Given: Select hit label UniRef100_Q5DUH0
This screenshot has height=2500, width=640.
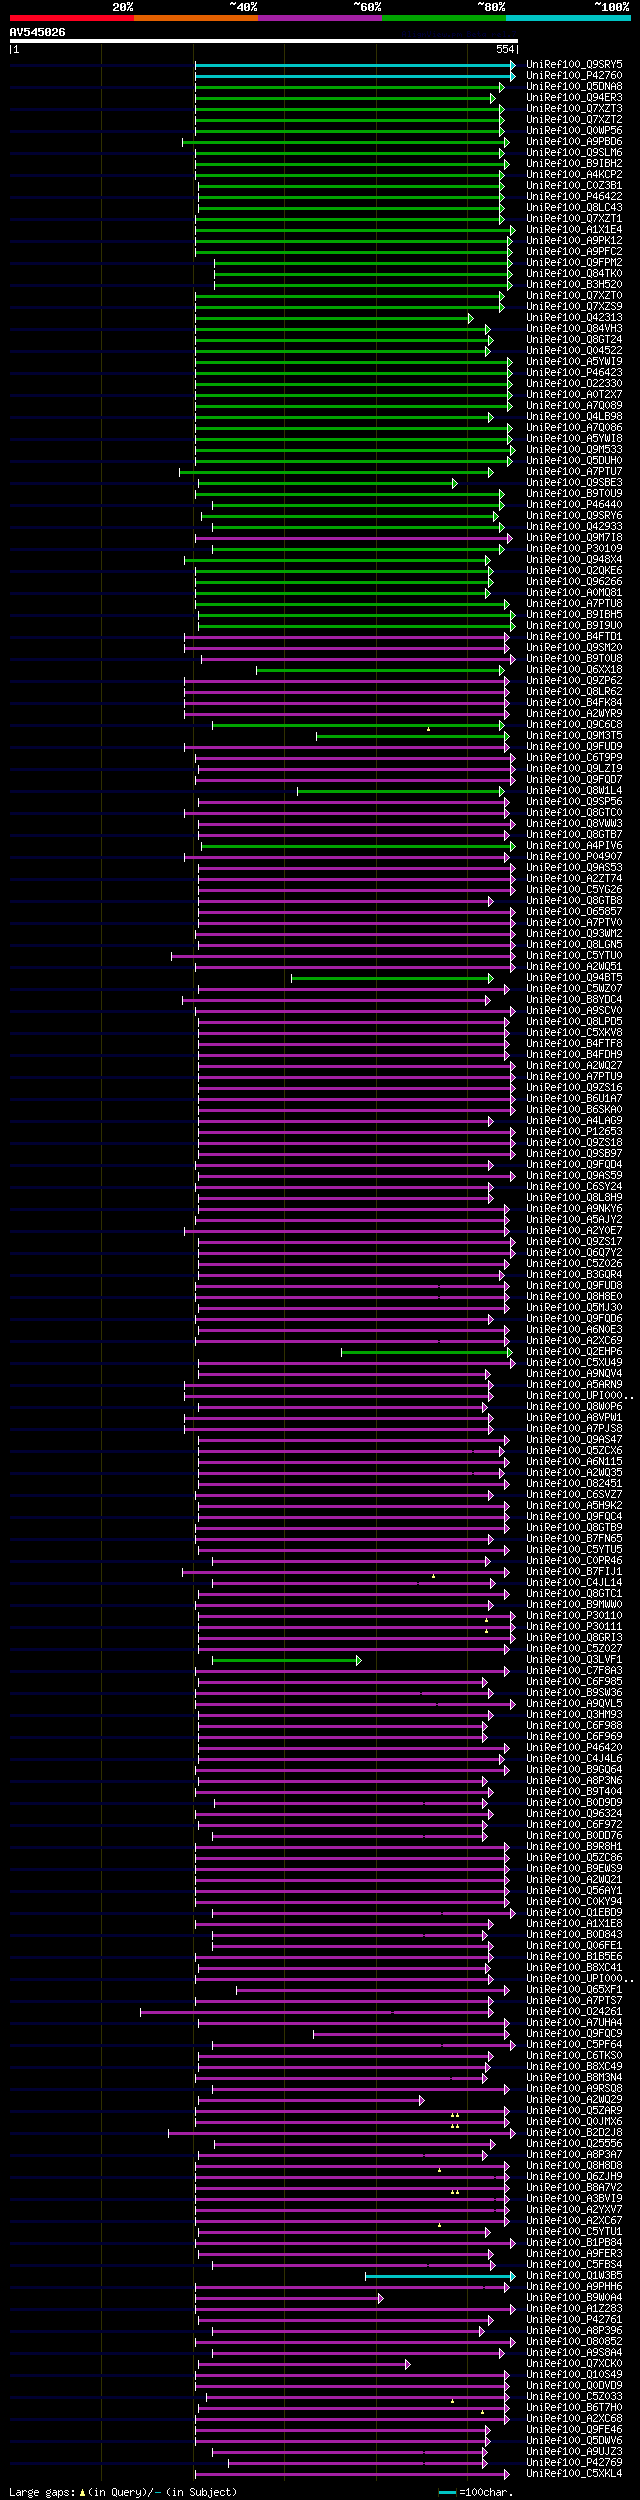Looking at the screenshot, I should click(574, 460).
